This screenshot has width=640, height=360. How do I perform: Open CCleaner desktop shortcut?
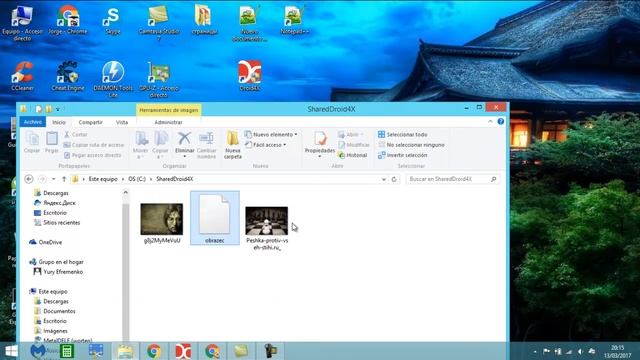coord(22,76)
